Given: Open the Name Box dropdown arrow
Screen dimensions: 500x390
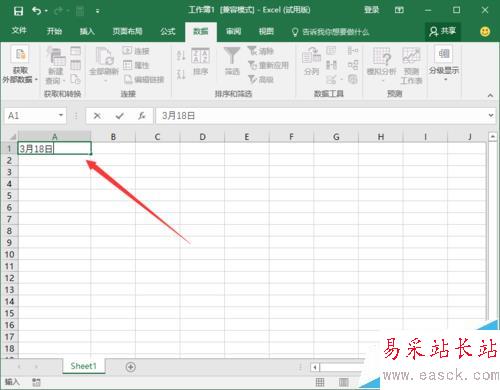Looking at the screenshot, I should 61,115.
